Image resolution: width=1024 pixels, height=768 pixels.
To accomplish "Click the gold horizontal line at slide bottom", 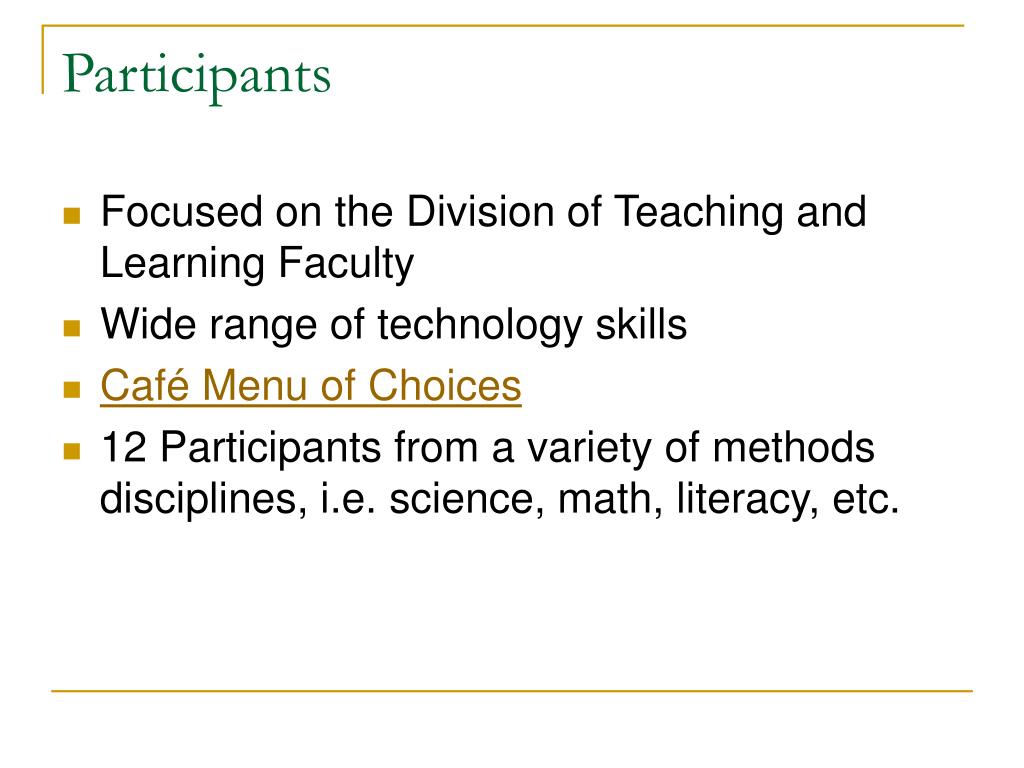I will click(512, 690).
